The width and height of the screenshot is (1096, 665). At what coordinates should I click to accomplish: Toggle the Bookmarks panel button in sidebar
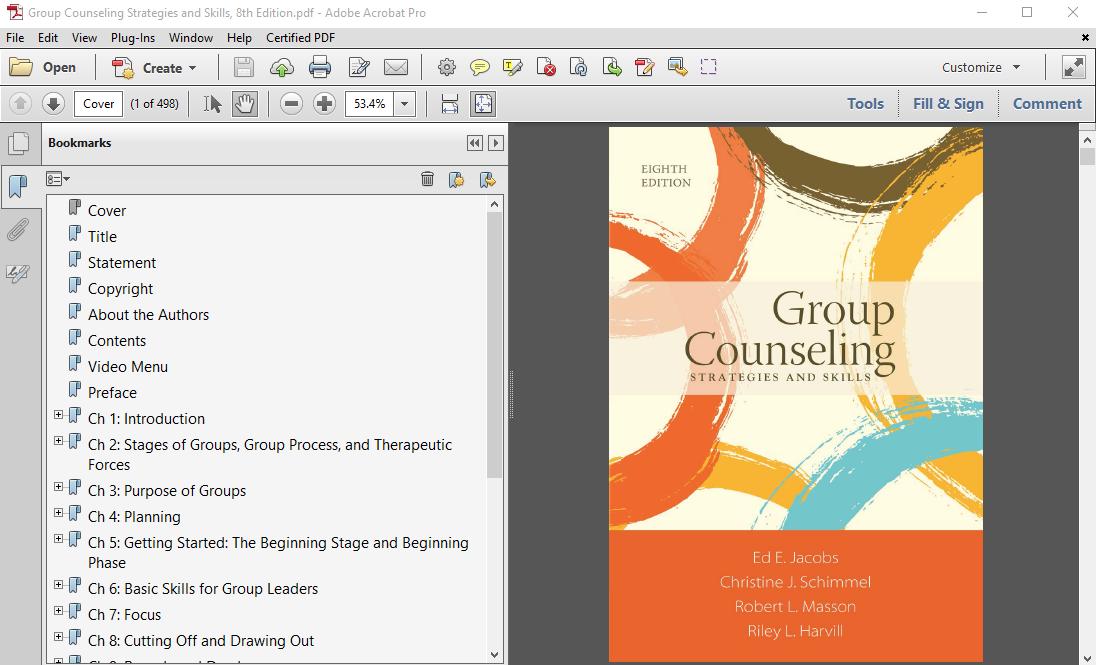[17, 187]
